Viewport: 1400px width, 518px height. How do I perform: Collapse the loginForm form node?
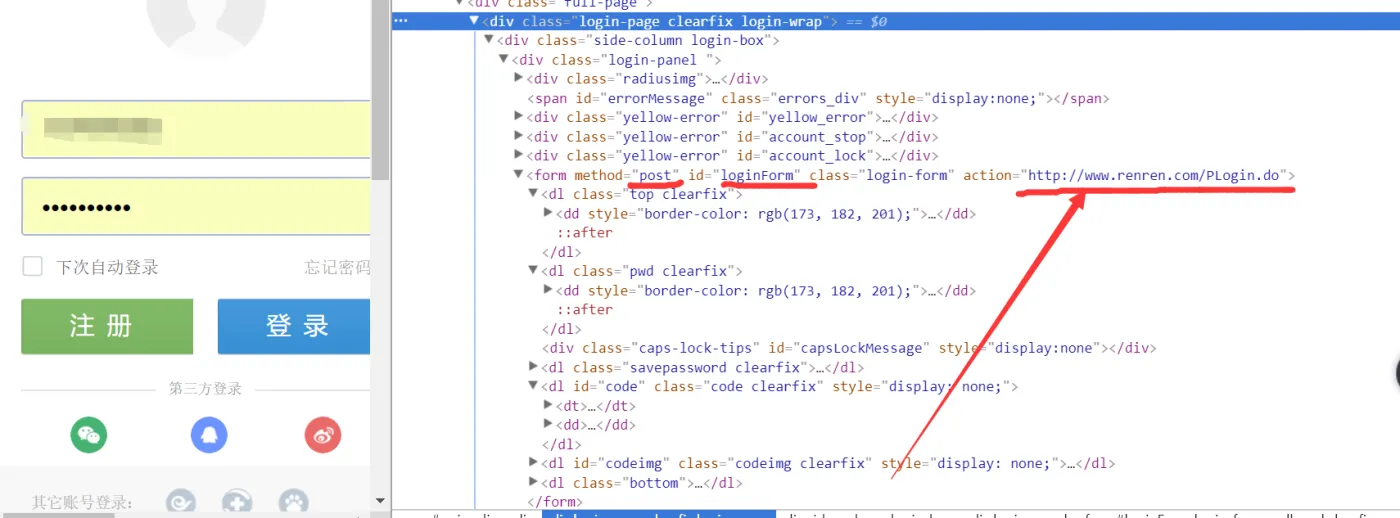coord(518,175)
